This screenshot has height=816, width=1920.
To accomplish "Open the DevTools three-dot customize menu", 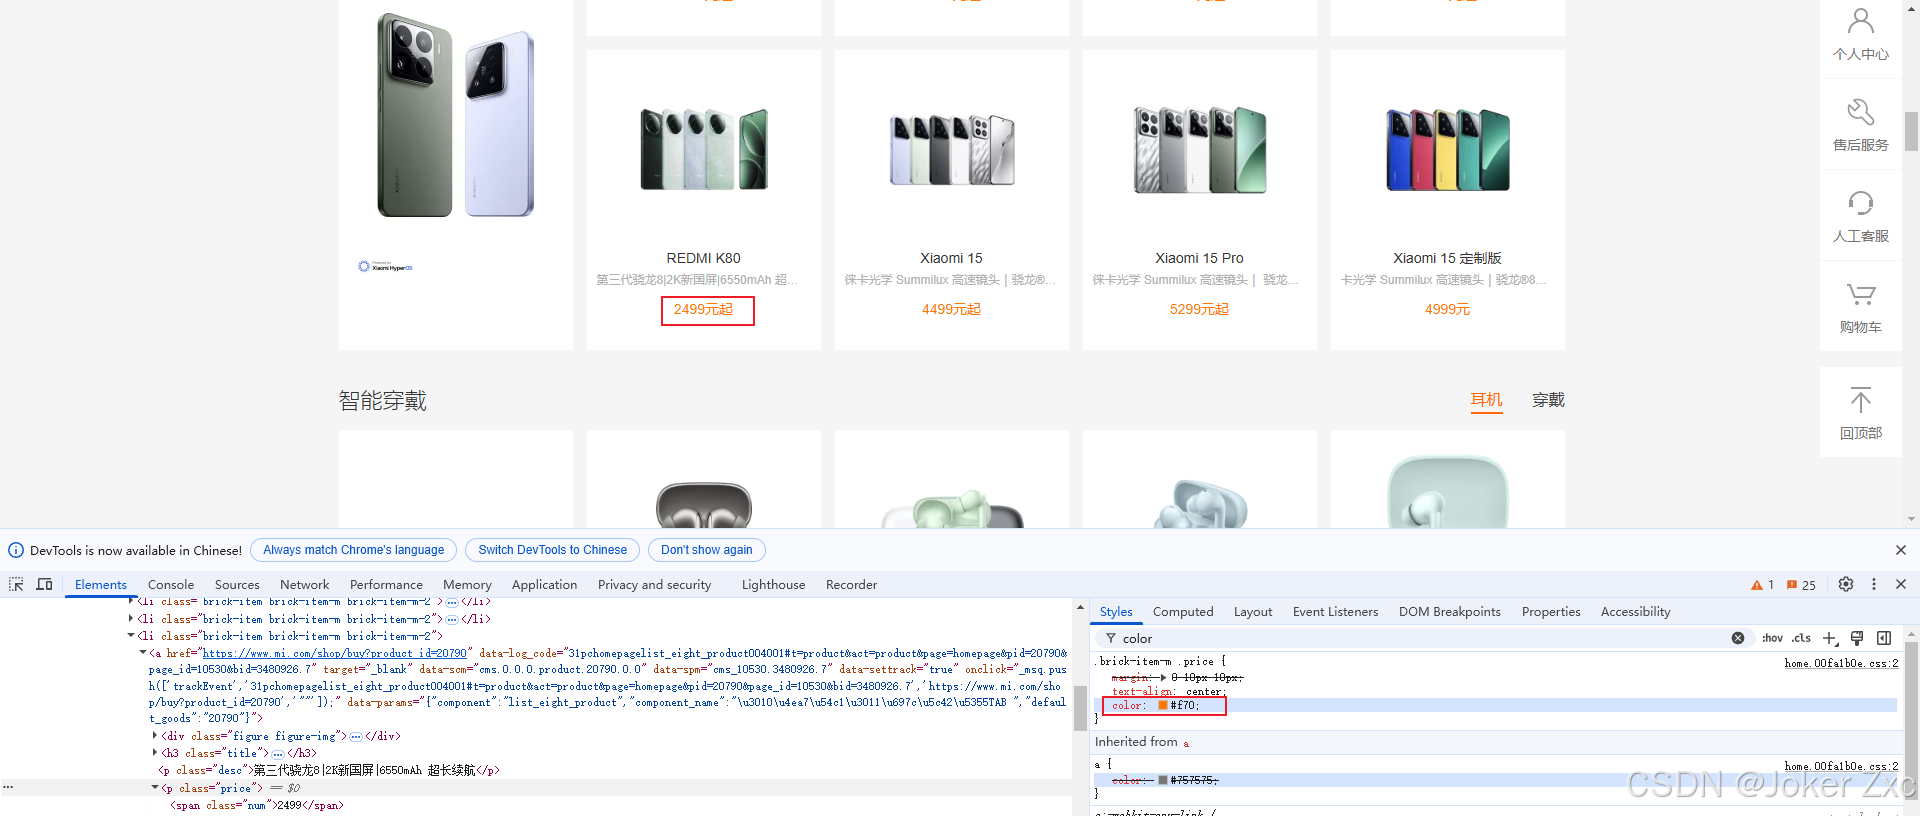I will click(1874, 584).
